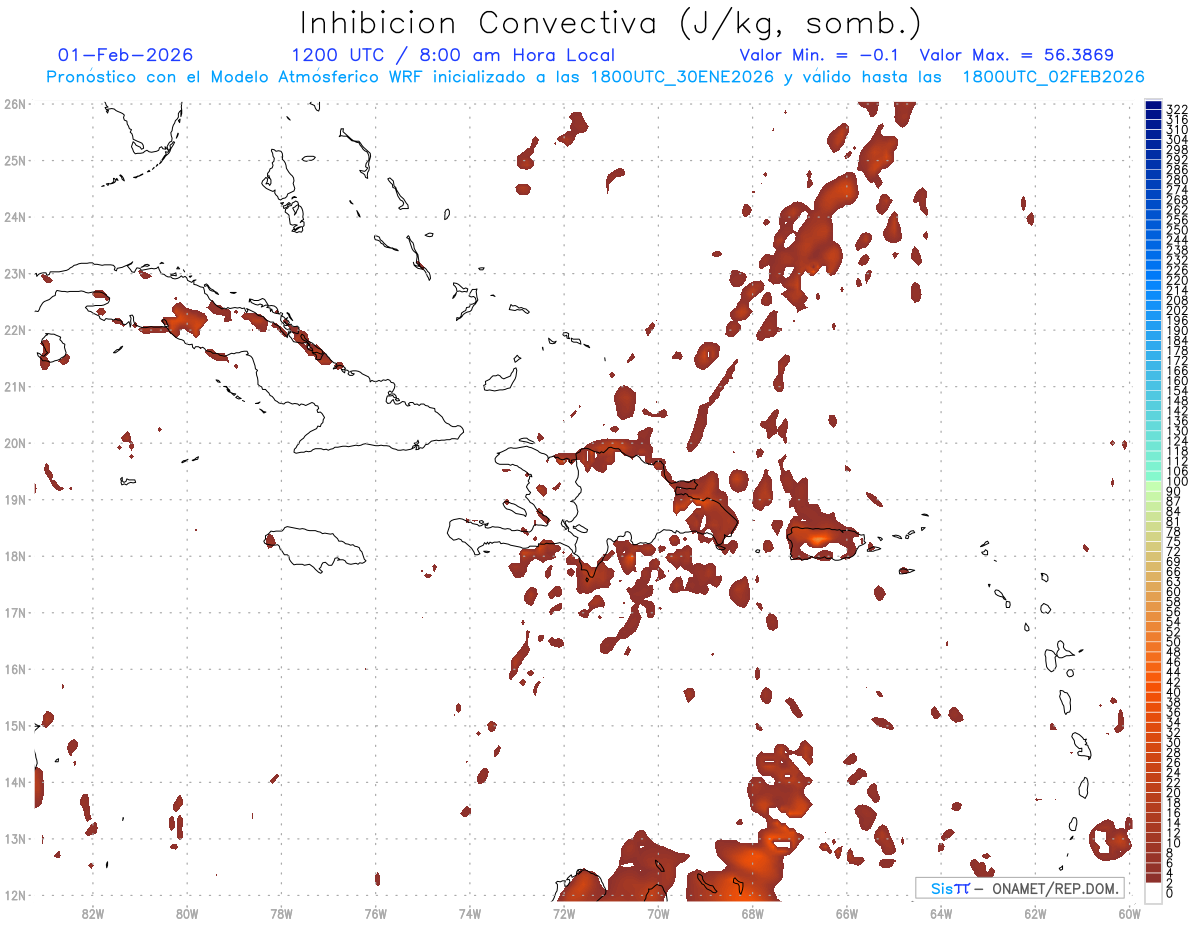This screenshot has height=927, width=1200.
Task: Click the '21N' latitude label
Action: [14, 386]
